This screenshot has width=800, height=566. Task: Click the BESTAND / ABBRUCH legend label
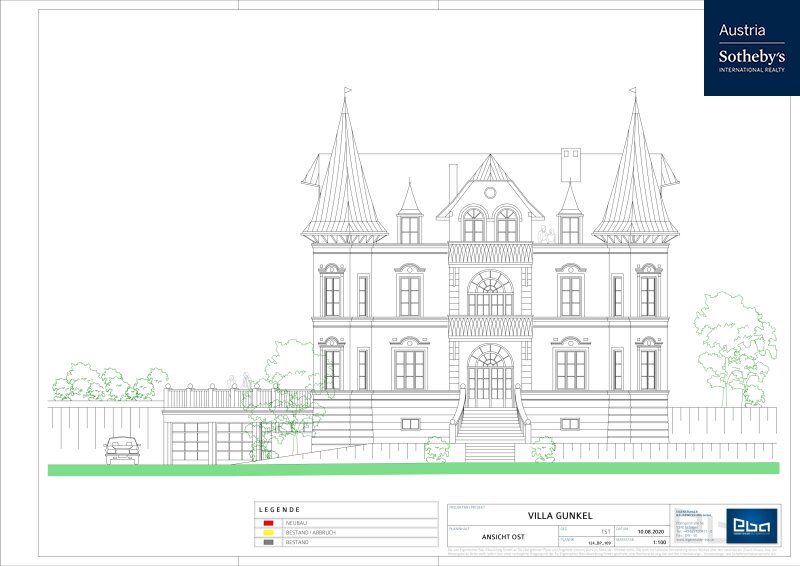(310, 532)
